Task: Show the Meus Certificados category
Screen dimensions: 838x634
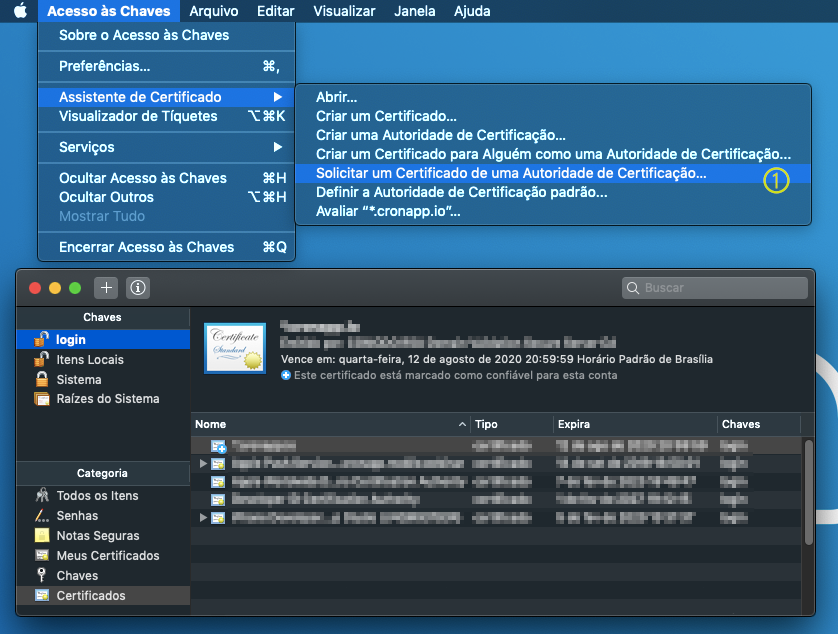Action: tap(104, 555)
